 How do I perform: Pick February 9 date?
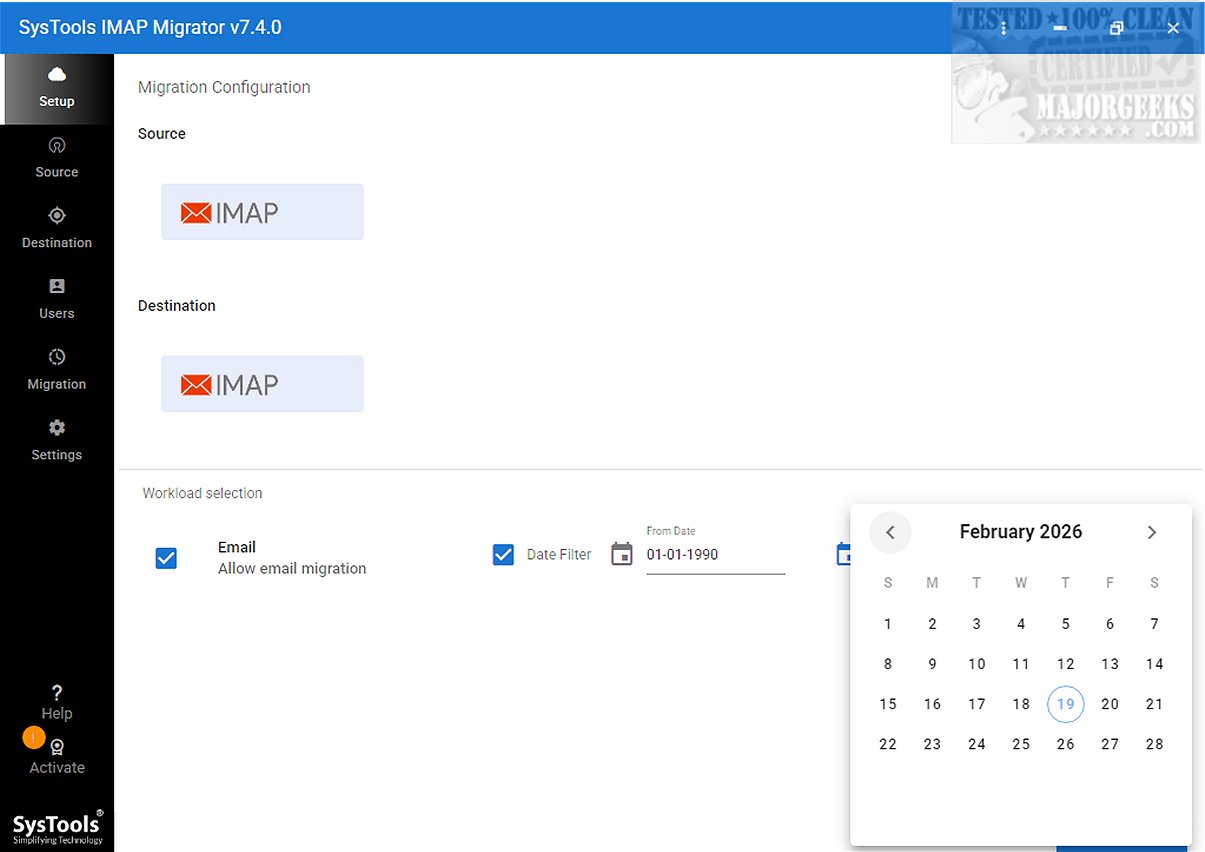932,664
